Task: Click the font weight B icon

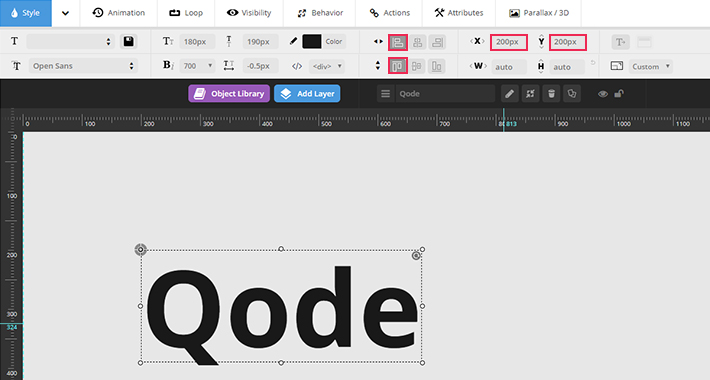Action: [168, 65]
